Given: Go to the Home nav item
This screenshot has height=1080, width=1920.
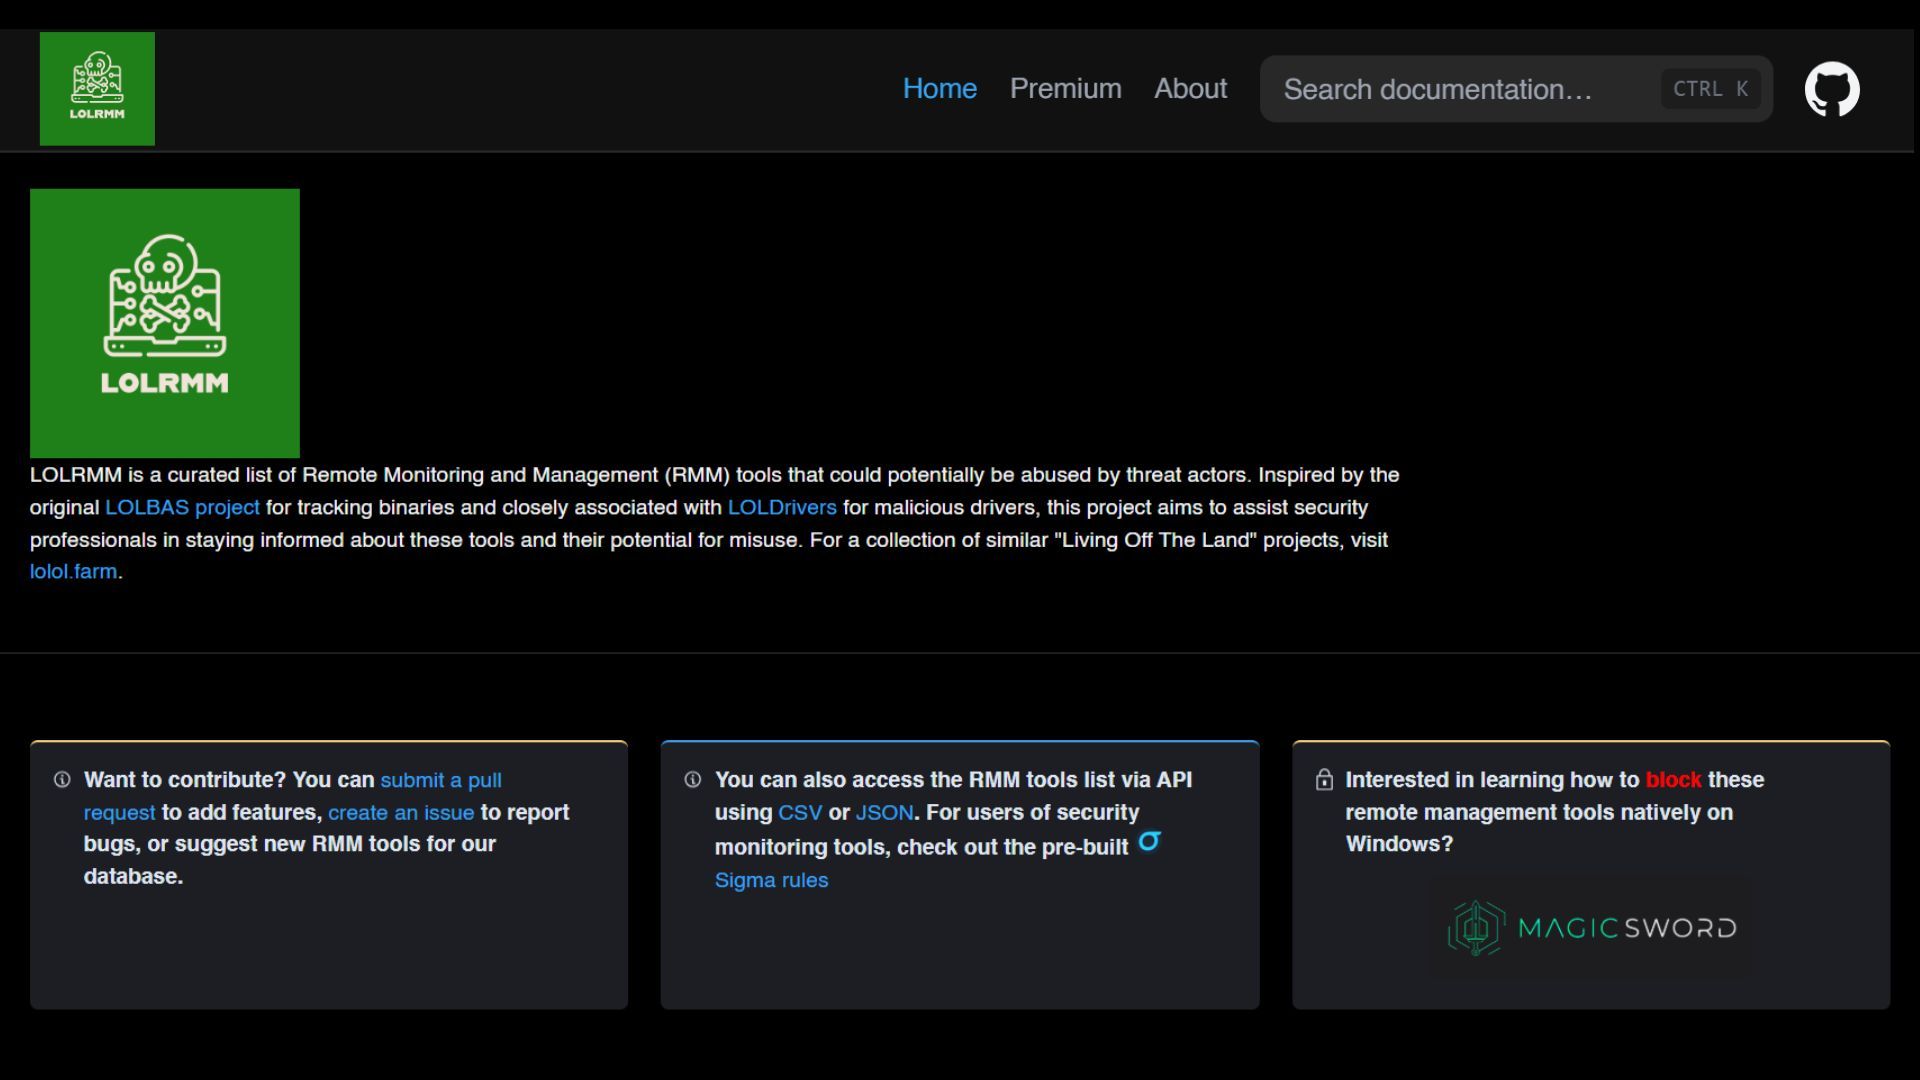Looking at the screenshot, I should [940, 89].
